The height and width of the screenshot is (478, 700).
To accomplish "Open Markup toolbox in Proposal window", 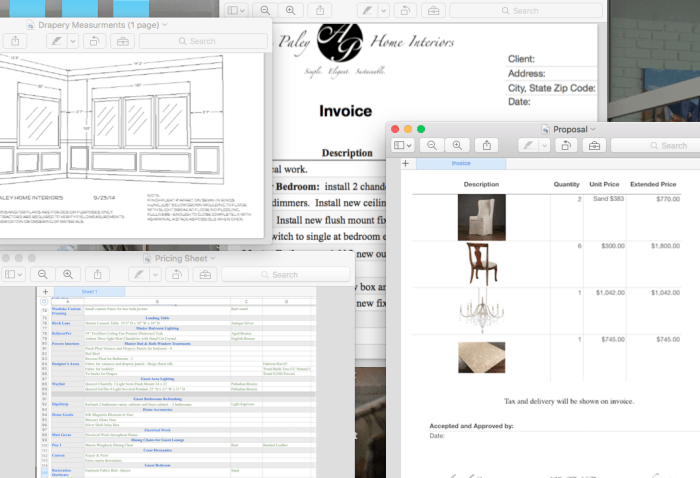I will coord(594,145).
